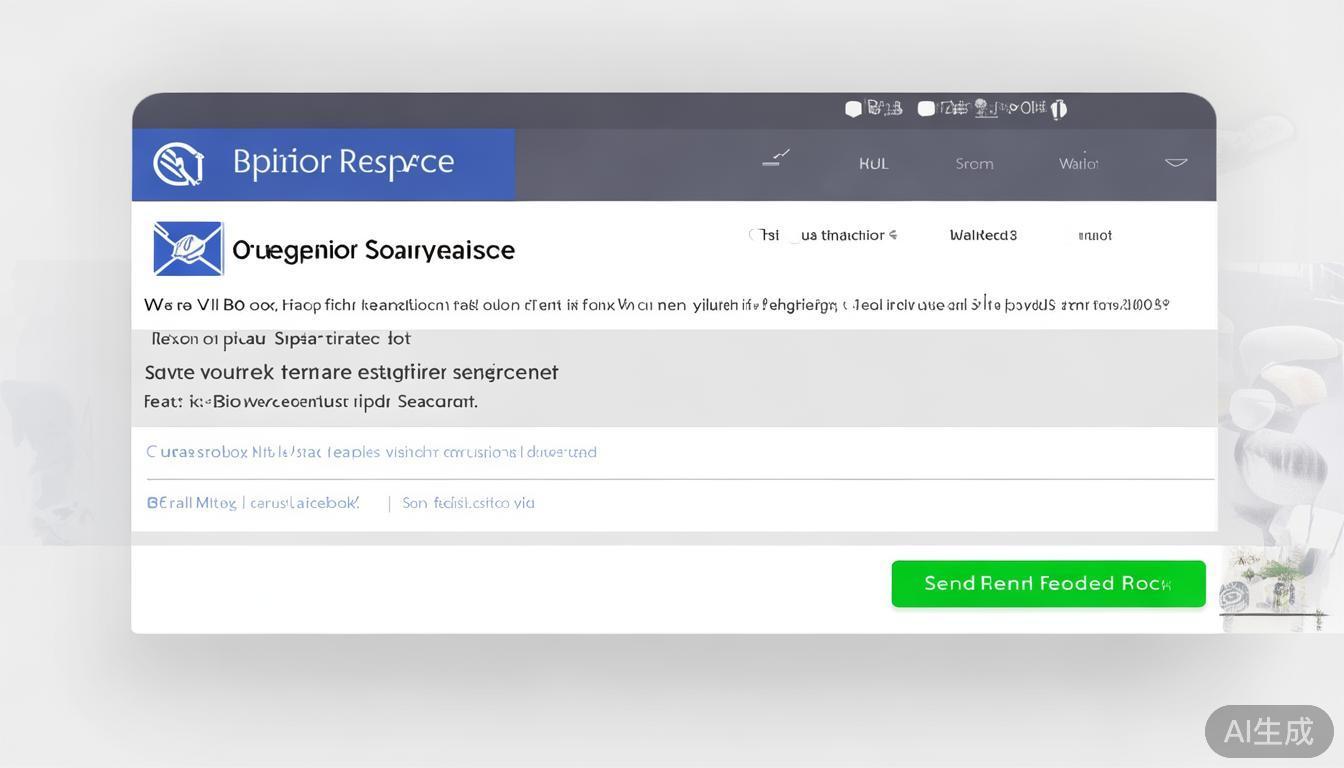Image resolution: width=1344 pixels, height=768 pixels.
Task: Follow the 'Son fcdisl.csitco via' link
Action: [468, 503]
